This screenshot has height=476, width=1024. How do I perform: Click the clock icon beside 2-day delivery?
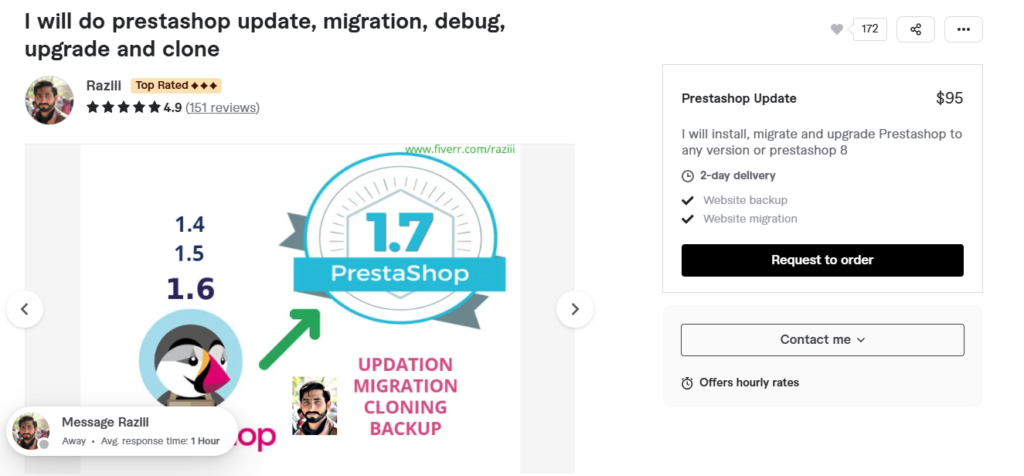pyautogui.click(x=687, y=176)
